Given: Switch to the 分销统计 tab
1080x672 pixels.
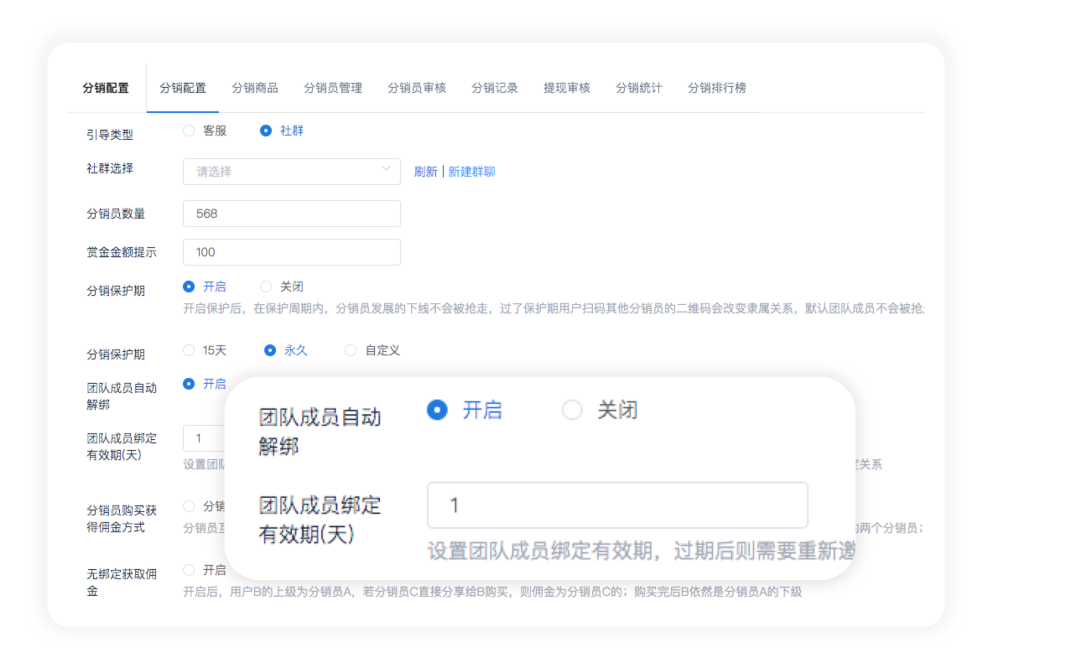Looking at the screenshot, I should point(638,87).
